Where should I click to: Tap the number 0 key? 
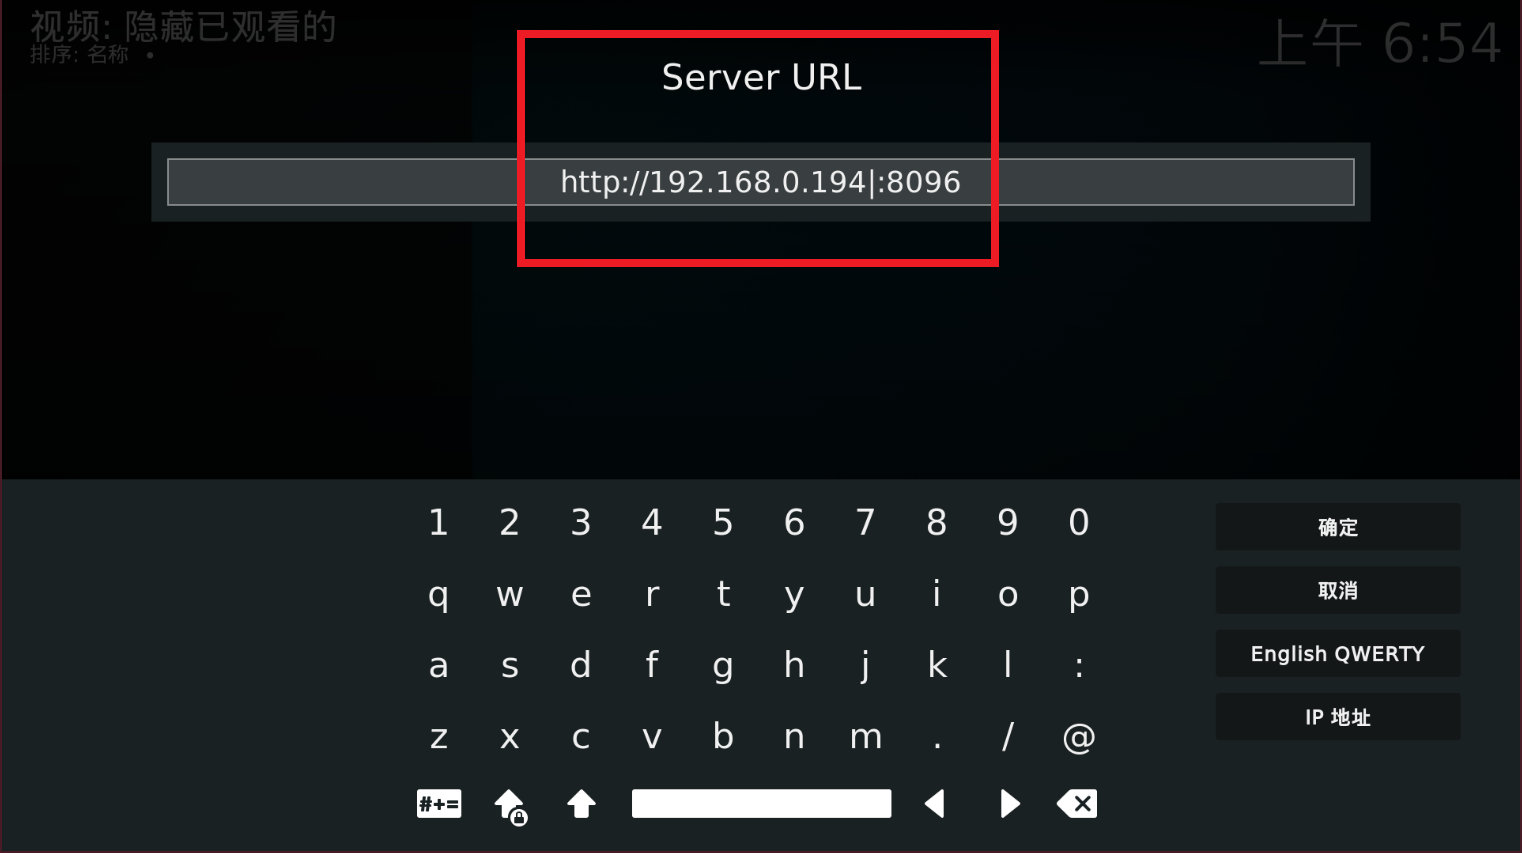pos(1079,523)
